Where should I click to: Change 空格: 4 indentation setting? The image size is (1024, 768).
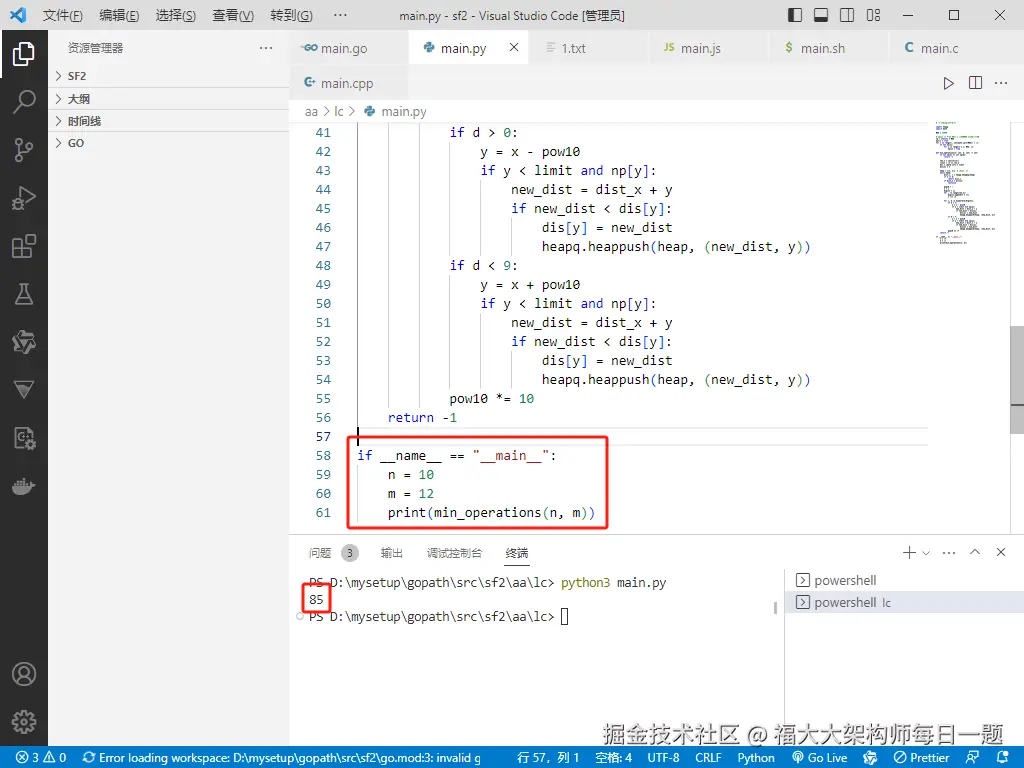point(613,758)
